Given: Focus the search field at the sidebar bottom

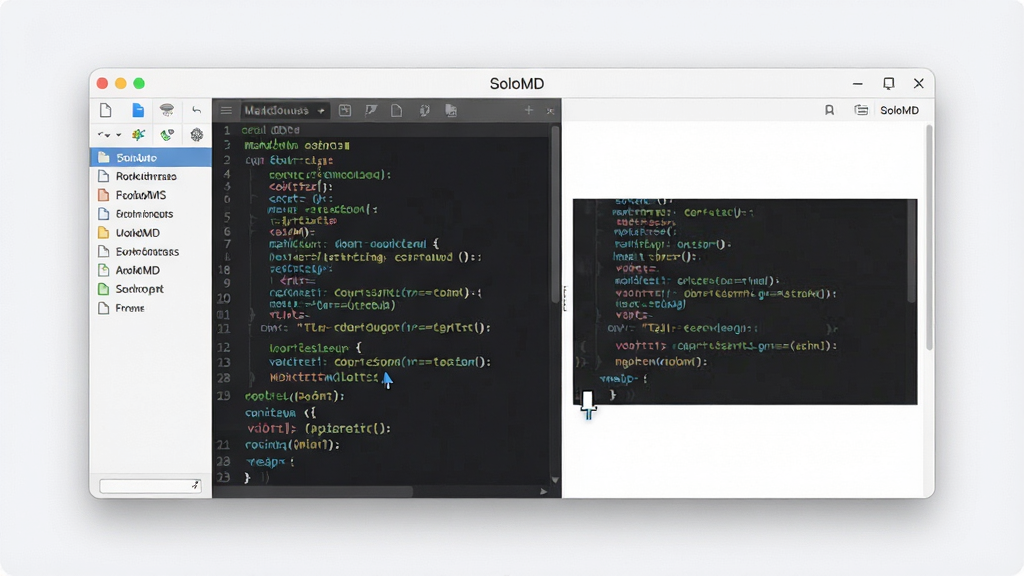Looking at the screenshot, I should 150,485.
